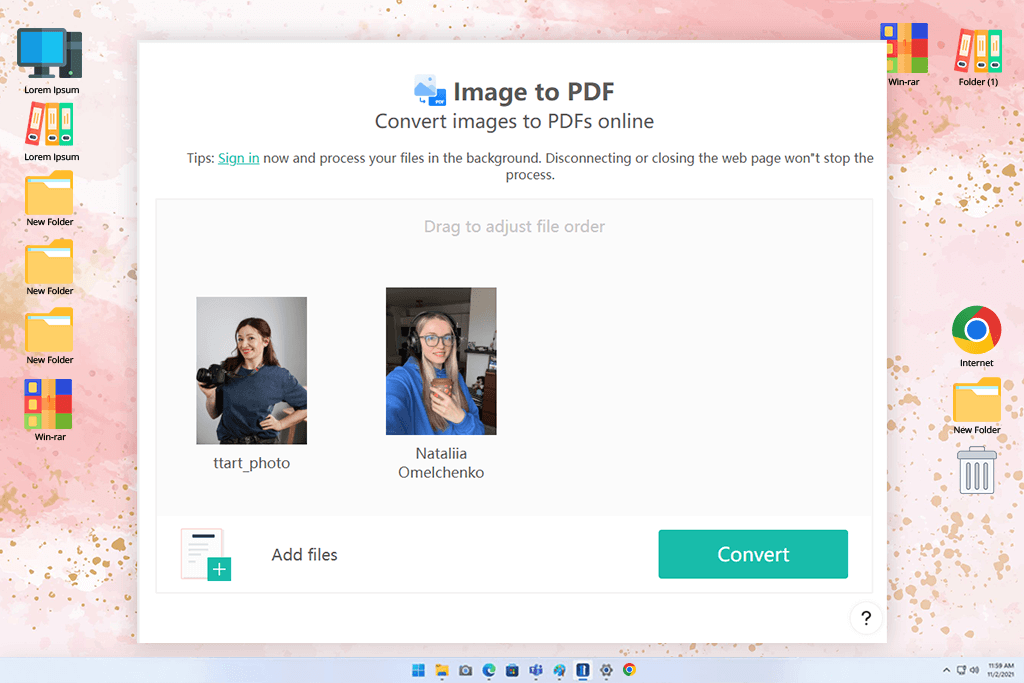
Task: Open the Windows Start menu
Action: tap(419, 670)
